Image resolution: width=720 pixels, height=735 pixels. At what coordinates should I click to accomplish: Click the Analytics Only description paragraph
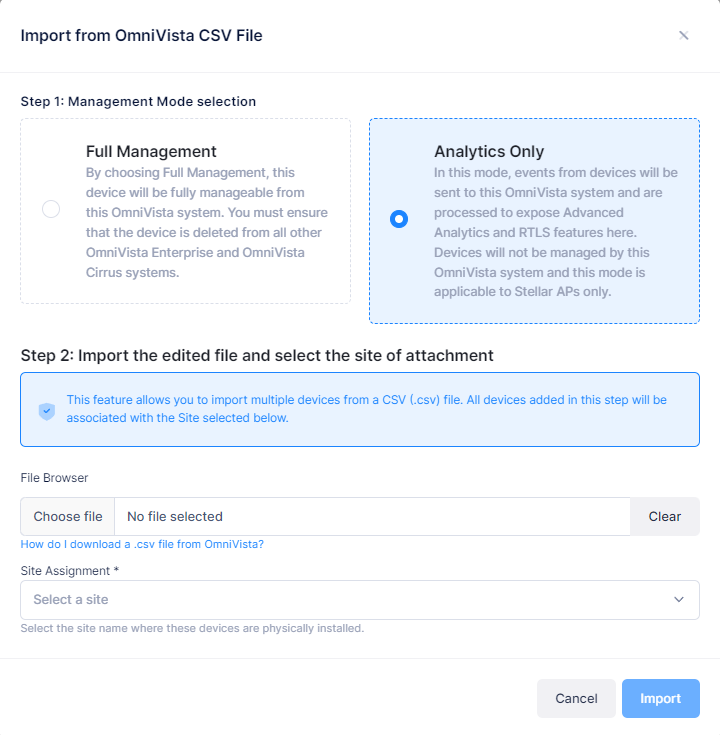556,232
